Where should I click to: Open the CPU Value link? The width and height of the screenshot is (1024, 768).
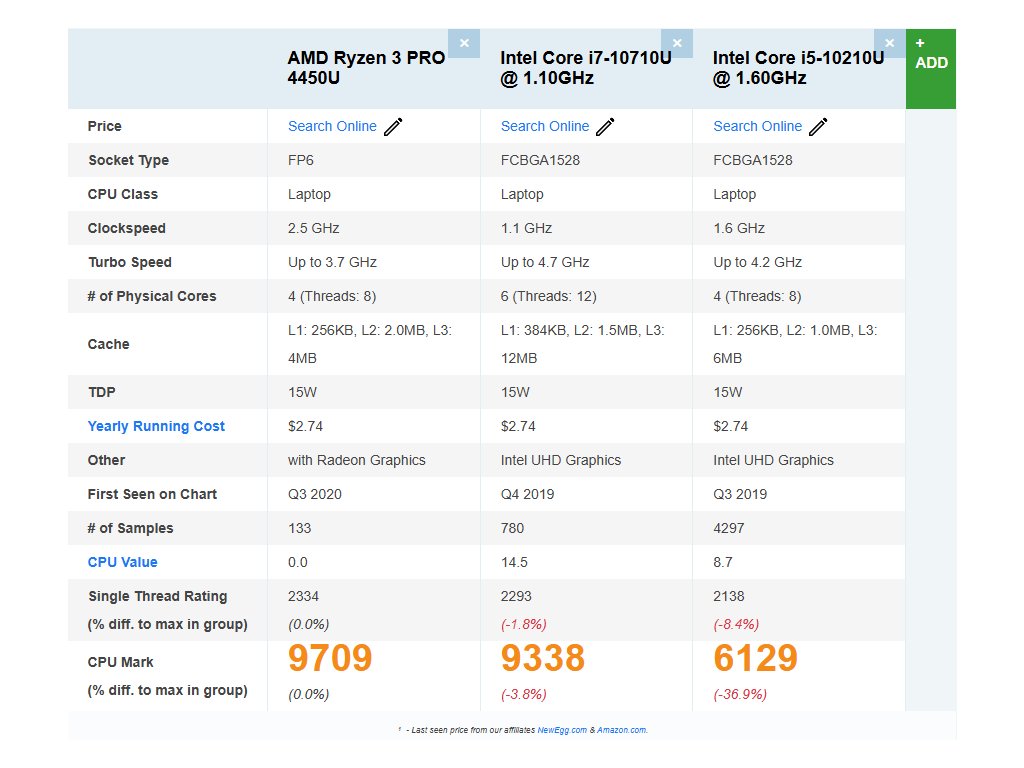122,562
